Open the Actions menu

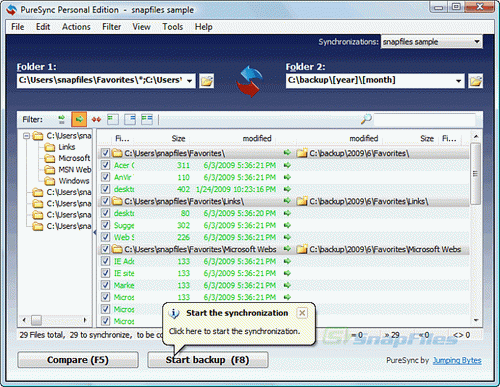[x=76, y=27]
